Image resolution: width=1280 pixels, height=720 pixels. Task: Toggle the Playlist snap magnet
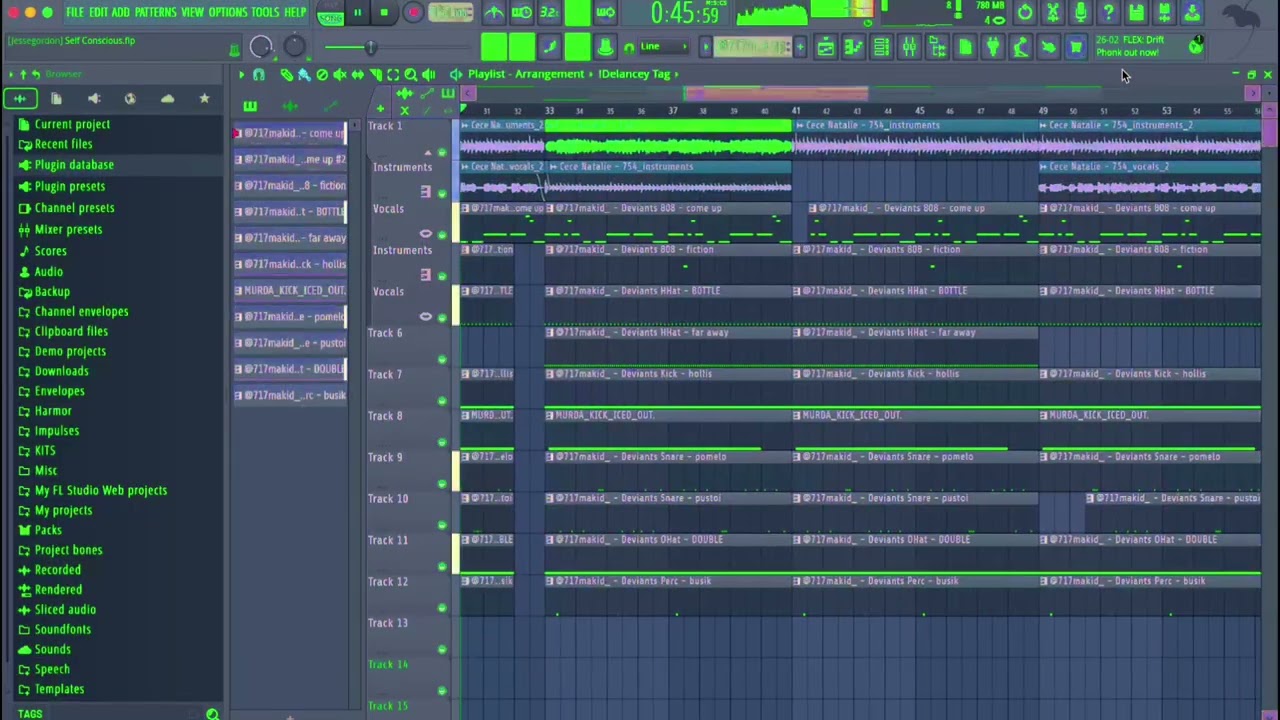(x=258, y=74)
